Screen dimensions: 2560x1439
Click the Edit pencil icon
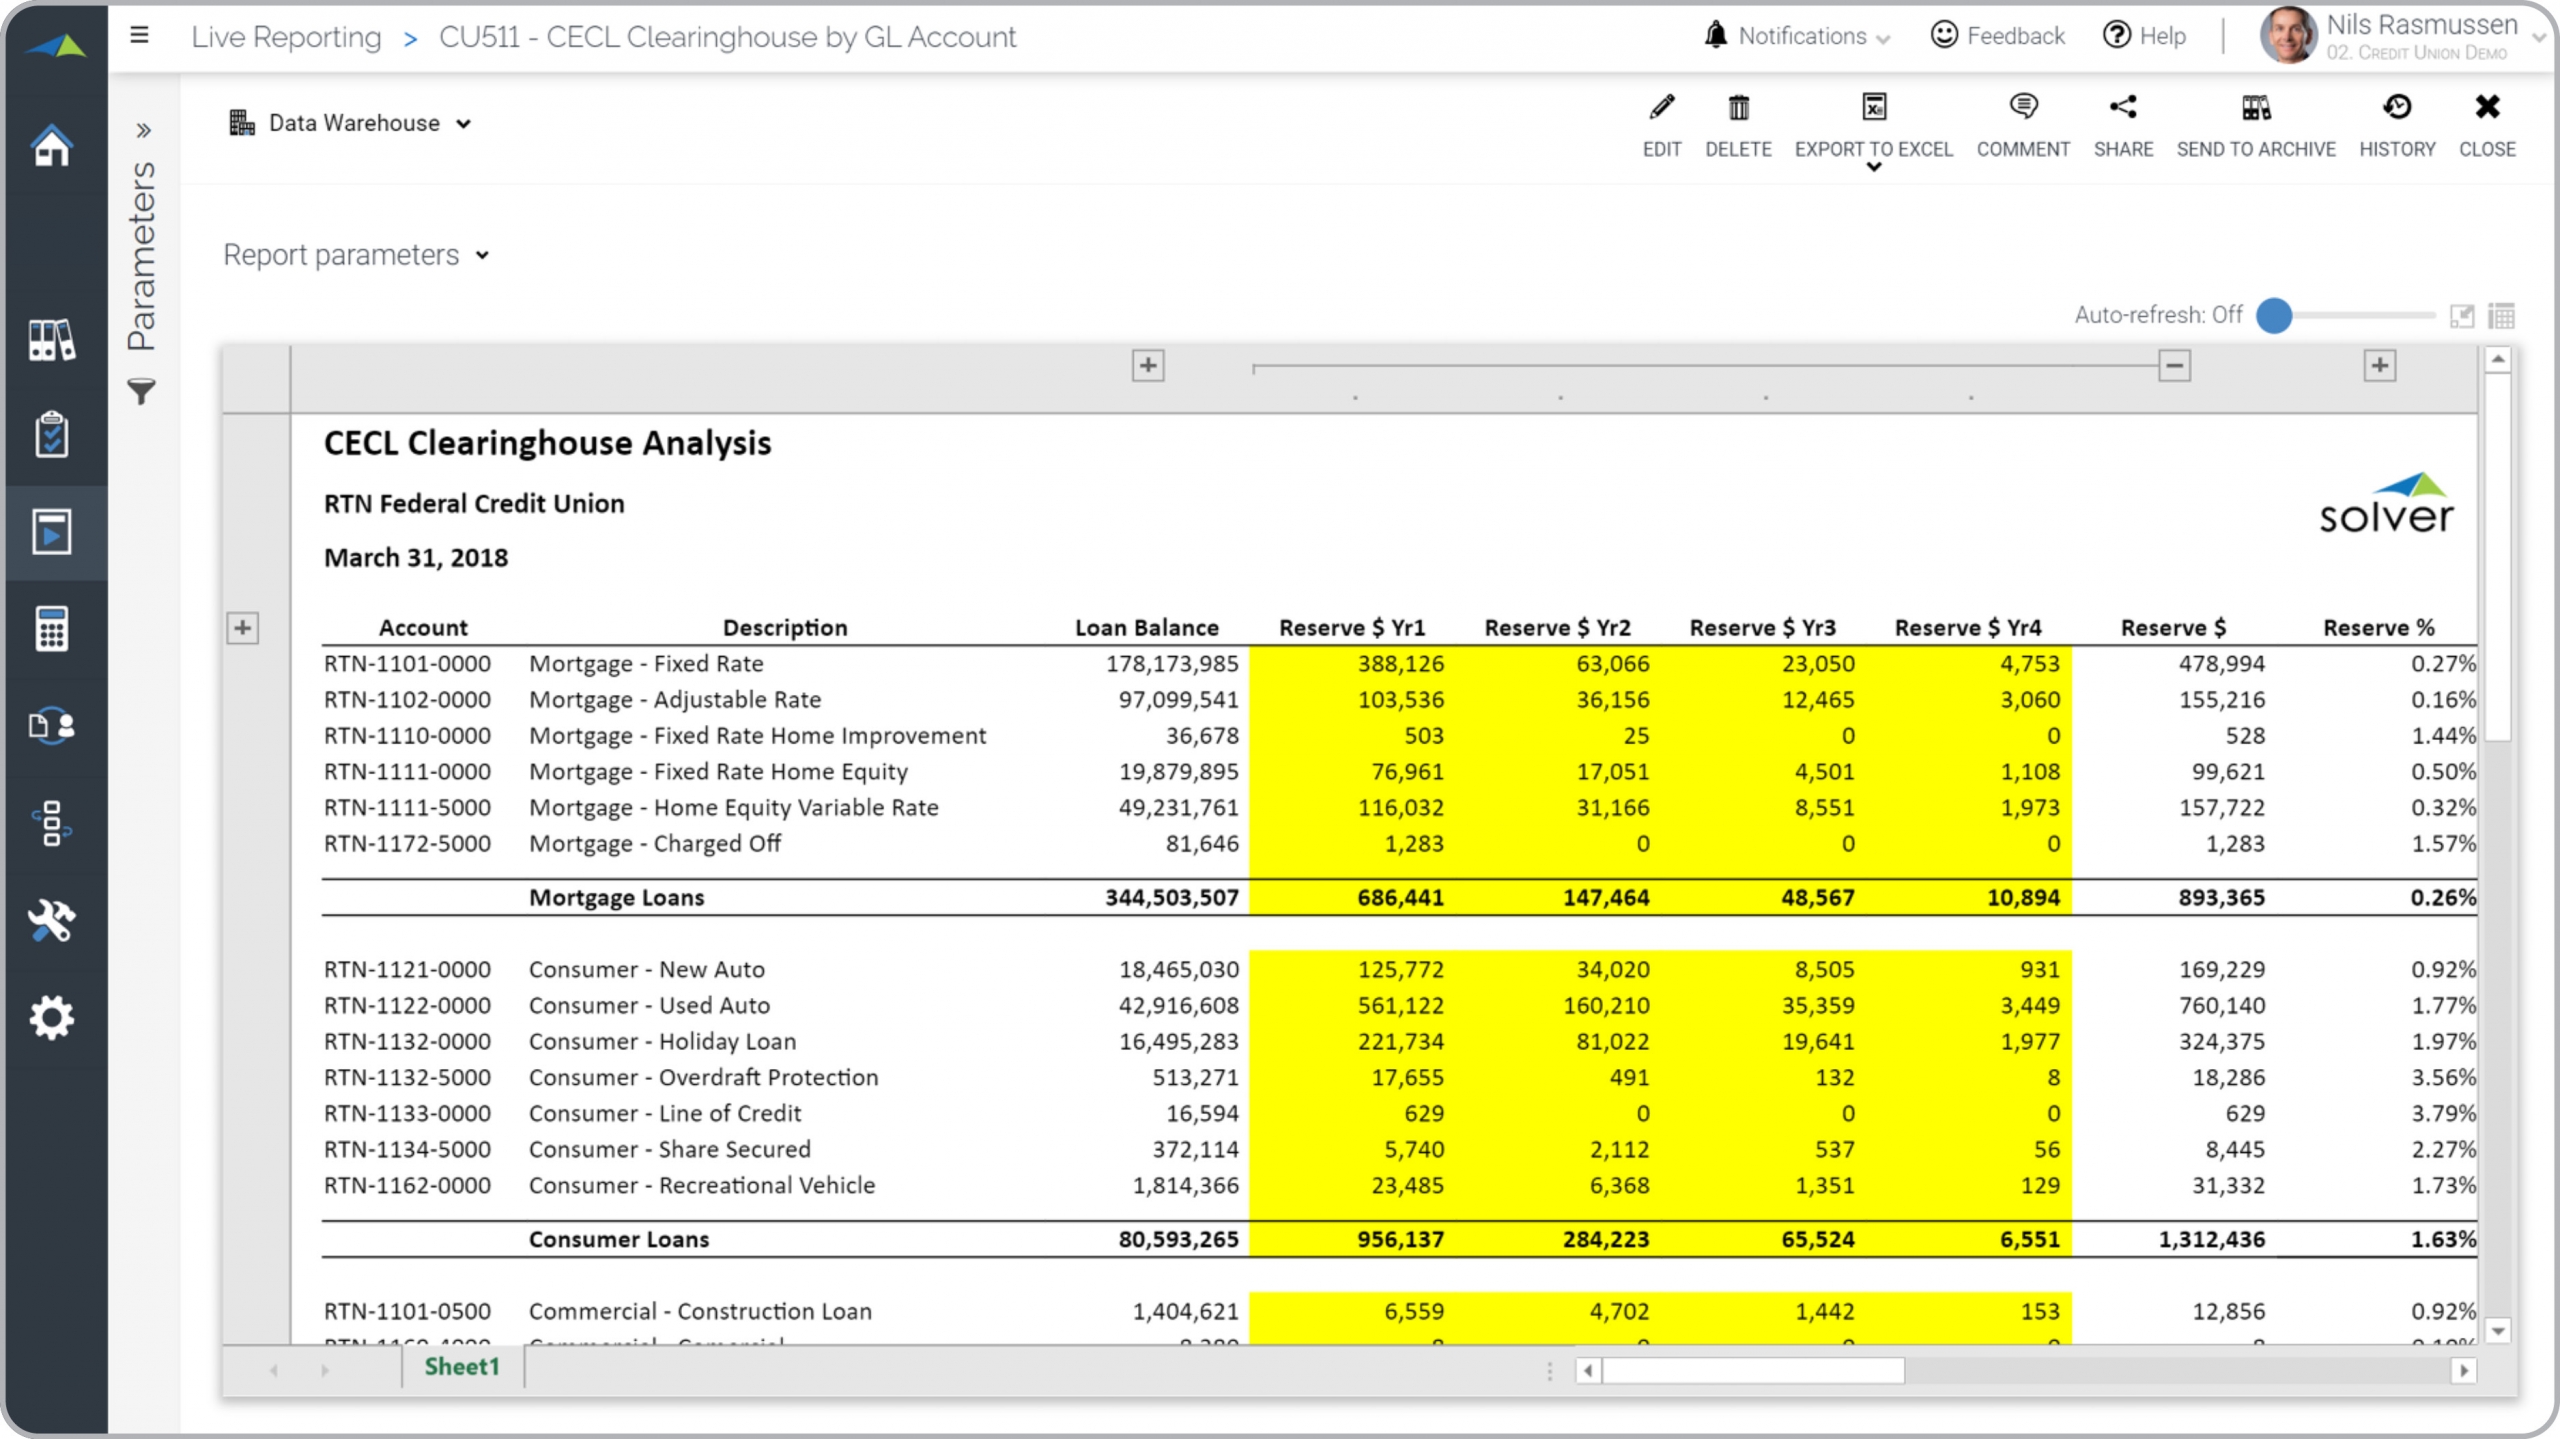click(1661, 108)
